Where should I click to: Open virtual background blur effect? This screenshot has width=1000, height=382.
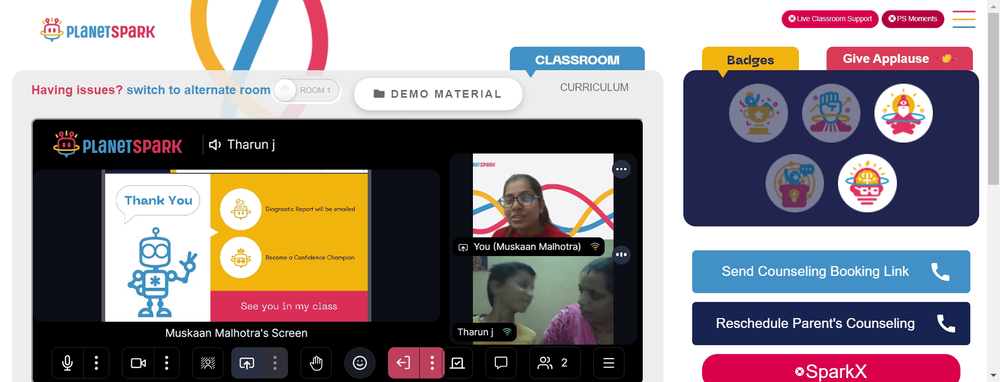[x=207, y=363]
